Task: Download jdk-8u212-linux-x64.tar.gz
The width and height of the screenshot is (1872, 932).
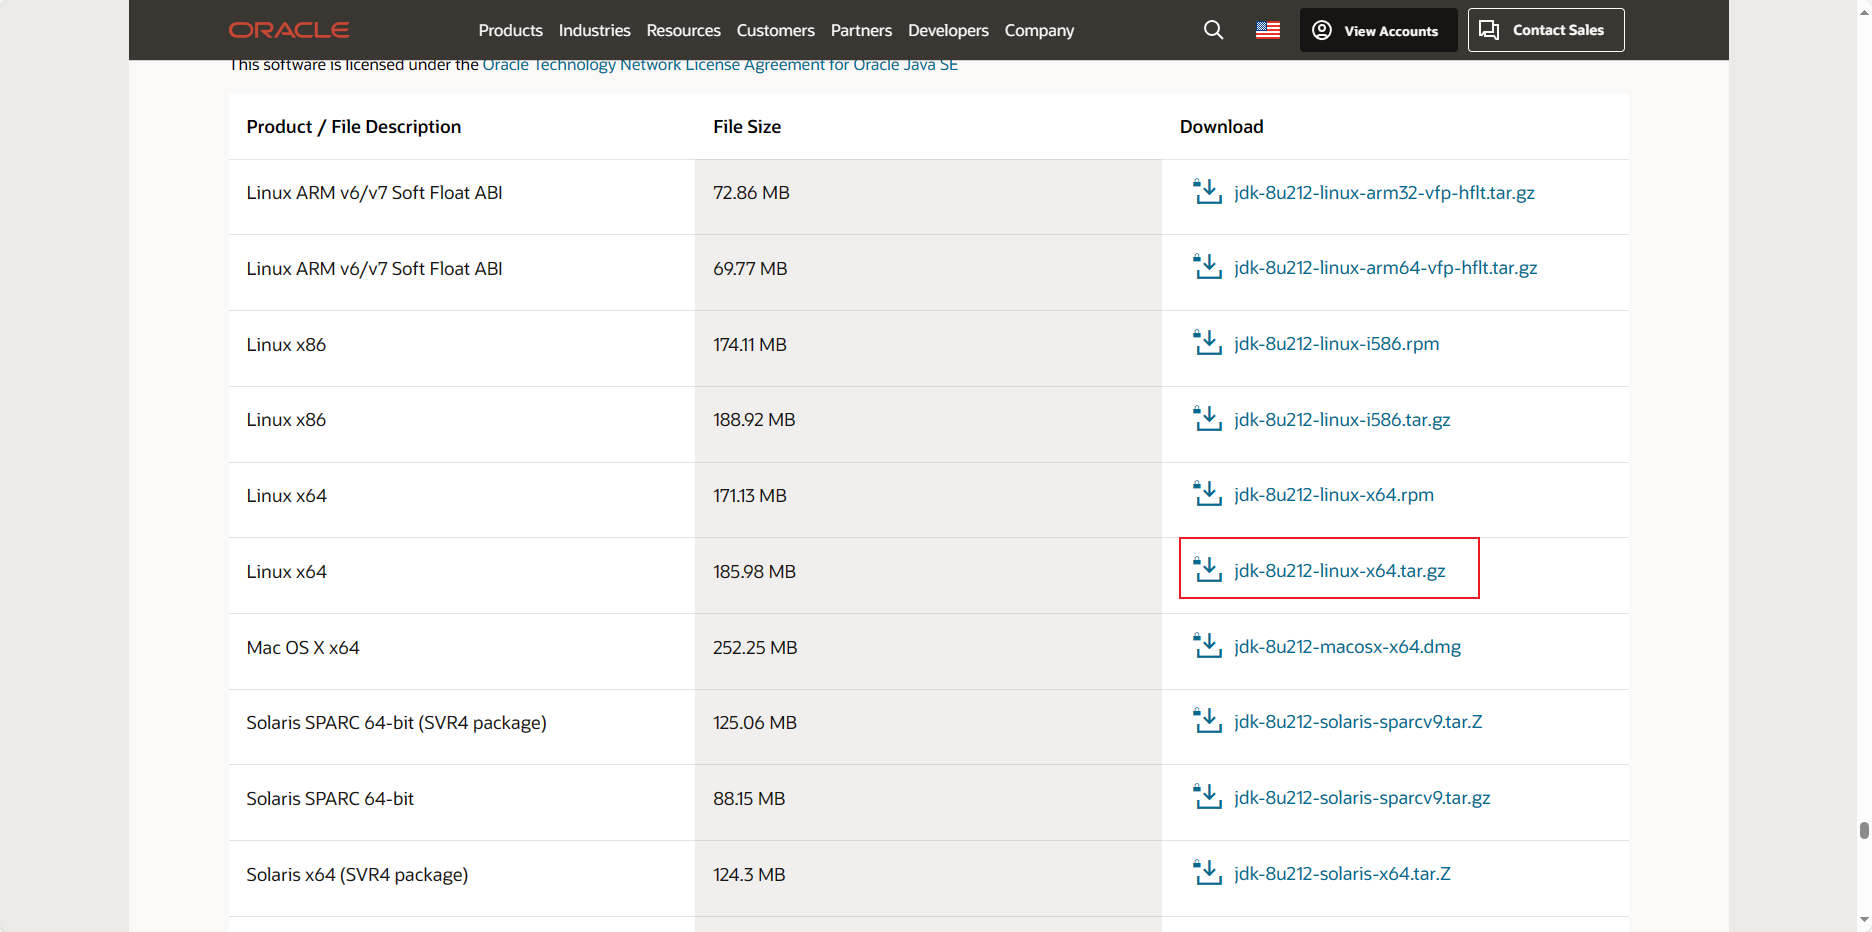Action: 1339,570
